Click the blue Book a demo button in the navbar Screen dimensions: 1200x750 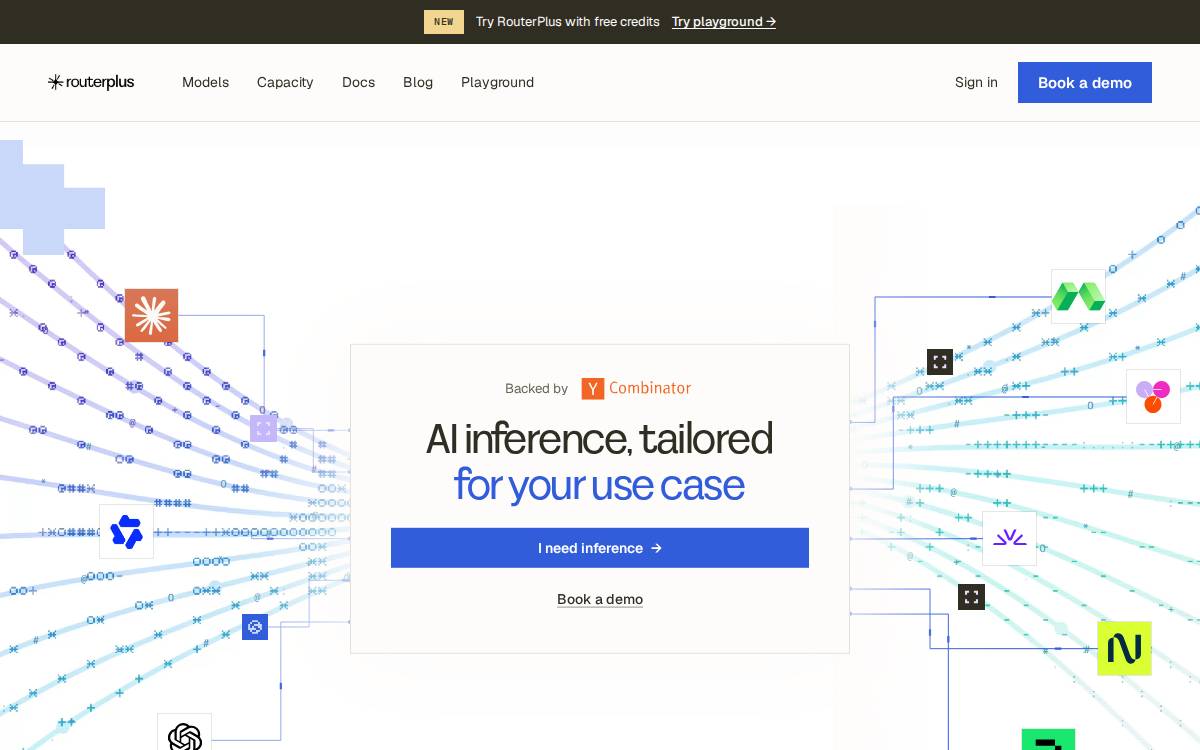pyautogui.click(x=1085, y=82)
